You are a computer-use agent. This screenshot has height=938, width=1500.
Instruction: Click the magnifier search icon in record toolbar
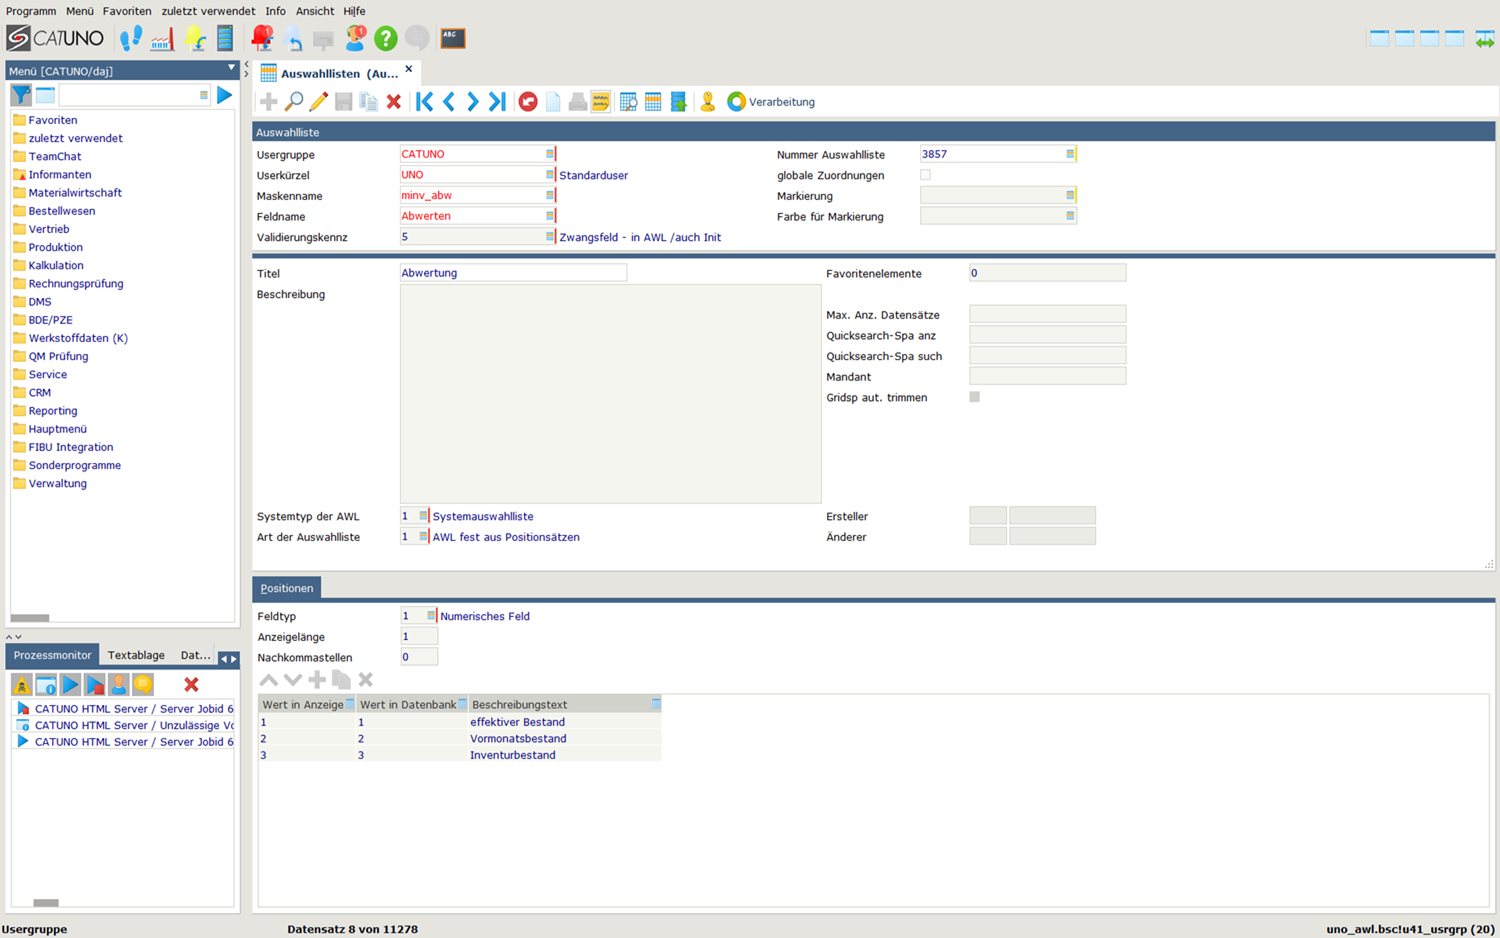click(x=294, y=101)
